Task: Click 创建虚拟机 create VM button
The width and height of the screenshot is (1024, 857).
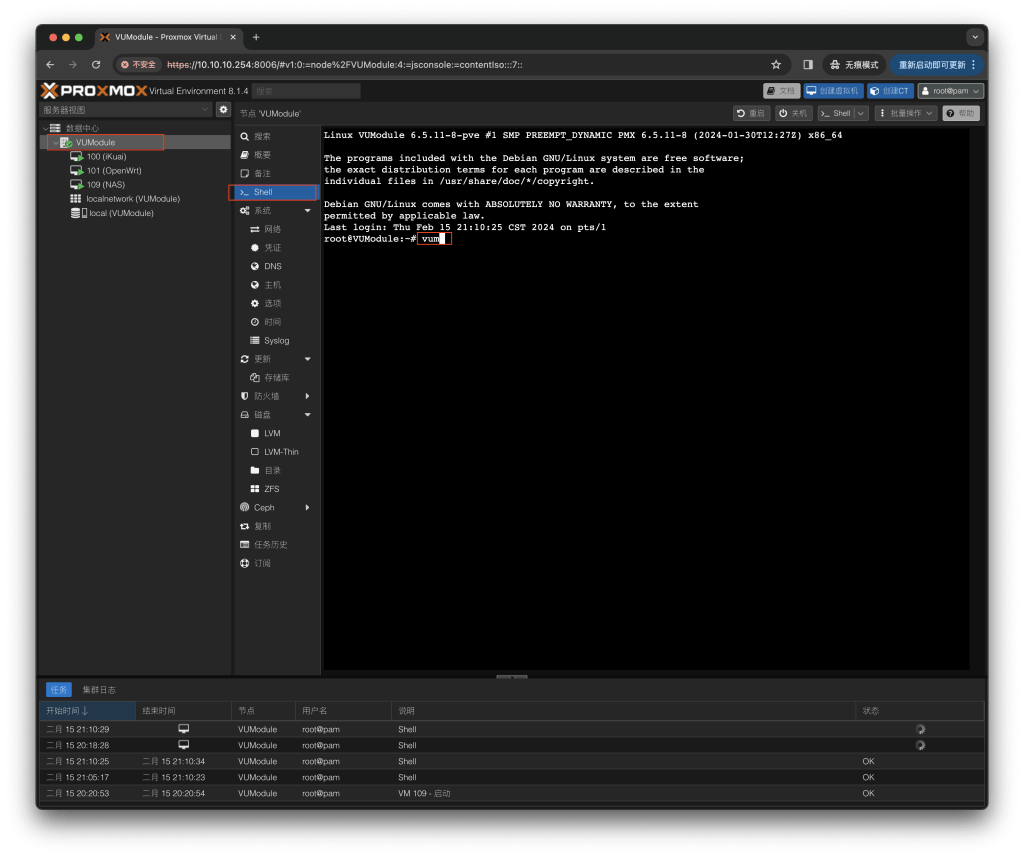Action: tap(833, 91)
